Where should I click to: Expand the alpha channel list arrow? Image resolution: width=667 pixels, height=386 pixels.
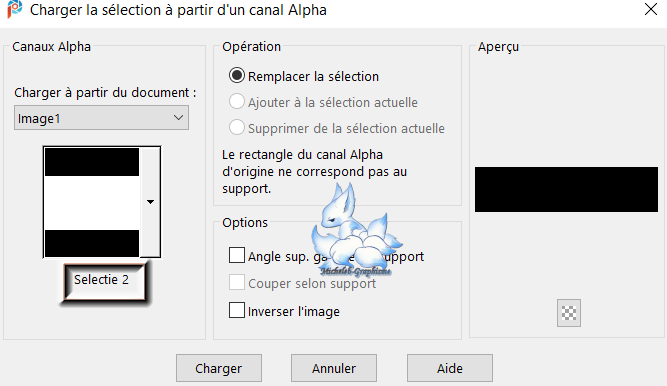tap(150, 202)
